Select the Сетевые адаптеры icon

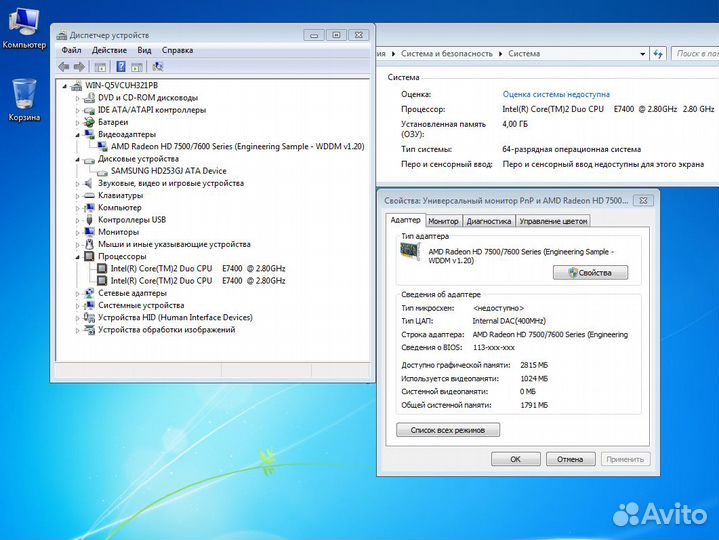[x=89, y=293]
